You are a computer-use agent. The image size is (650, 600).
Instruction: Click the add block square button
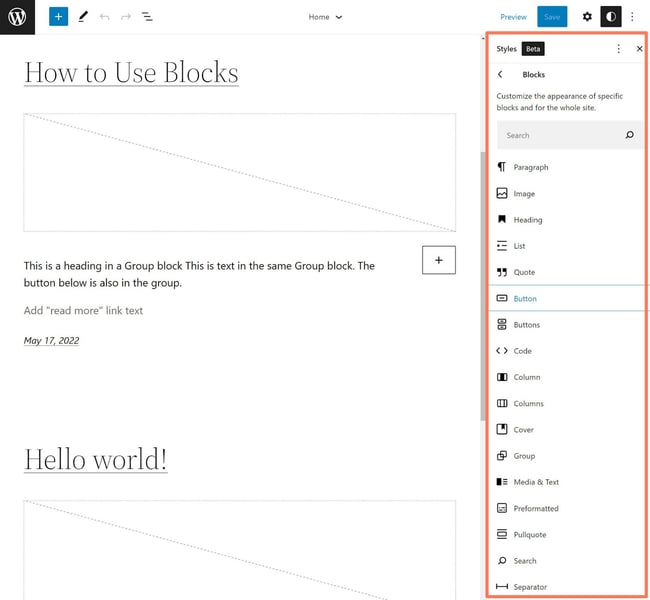pyautogui.click(x=439, y=260)
